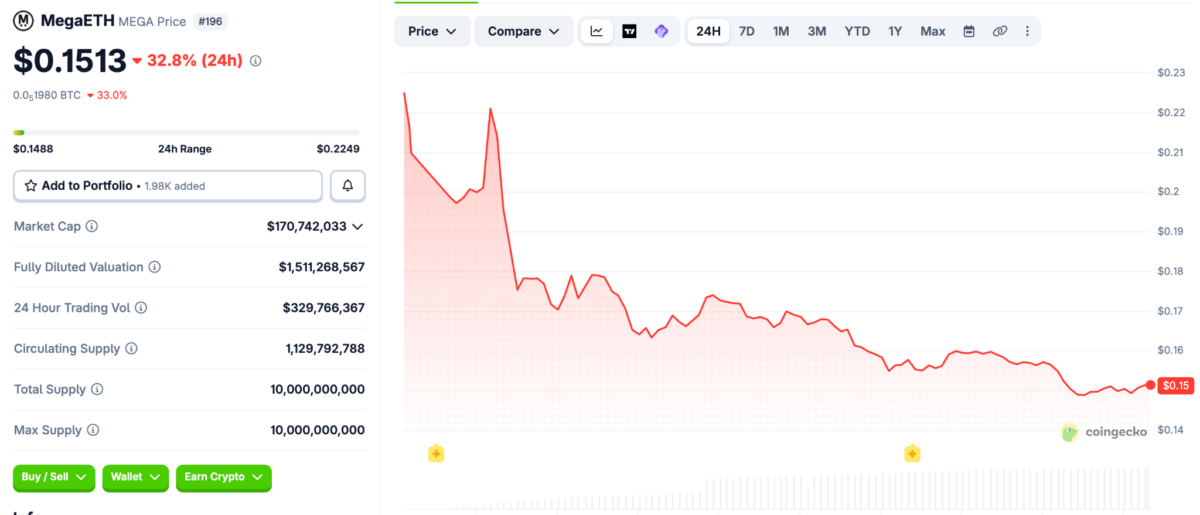This screenshot has height=515, width=1200.
Task: Open the Price dropdown
Action: coord(432,31)
